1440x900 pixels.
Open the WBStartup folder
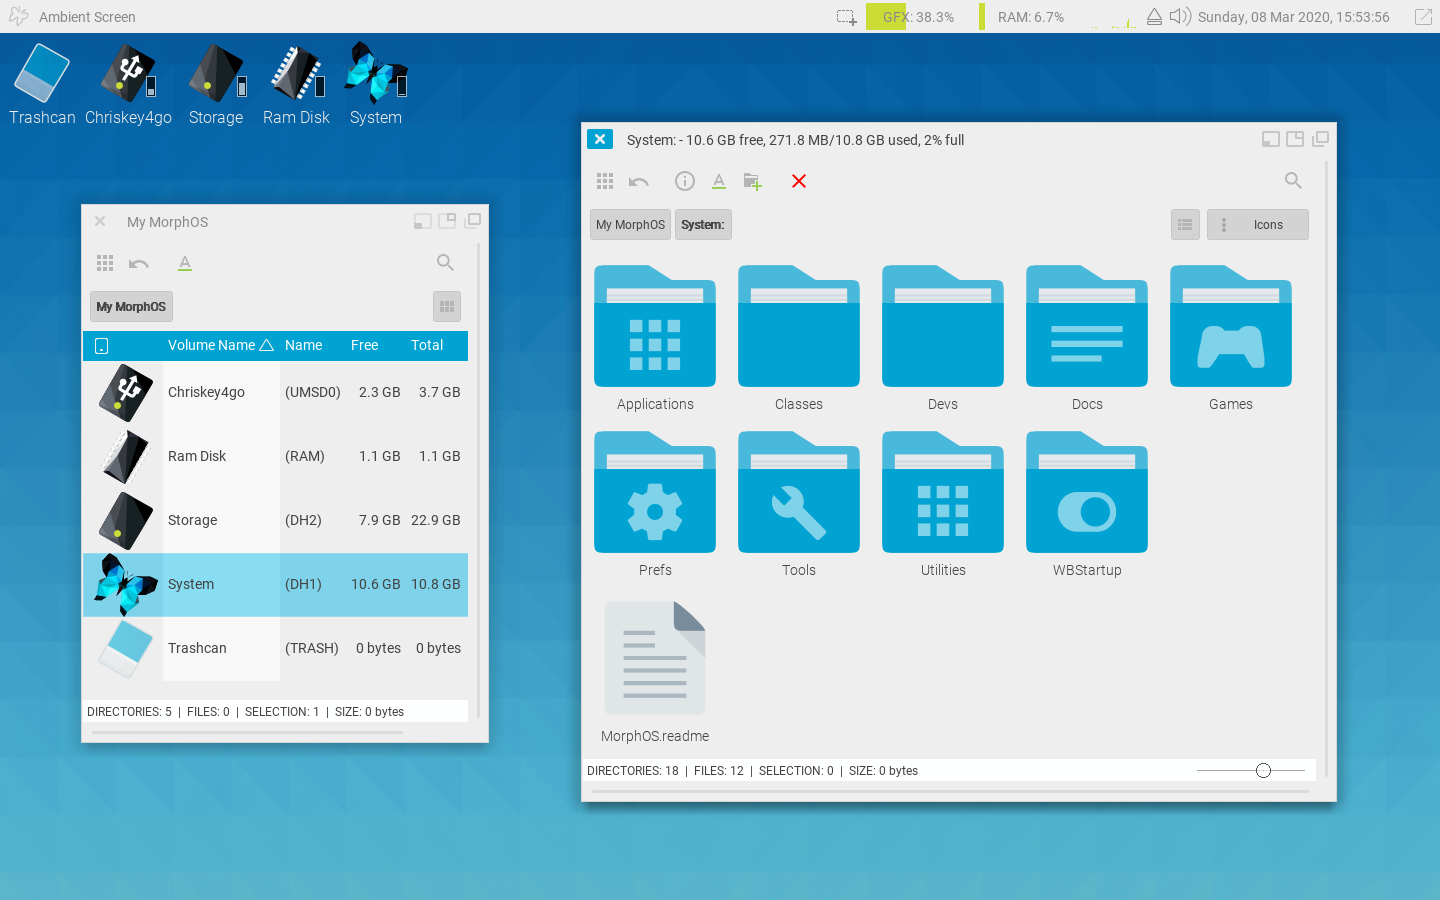(1086, 503)
